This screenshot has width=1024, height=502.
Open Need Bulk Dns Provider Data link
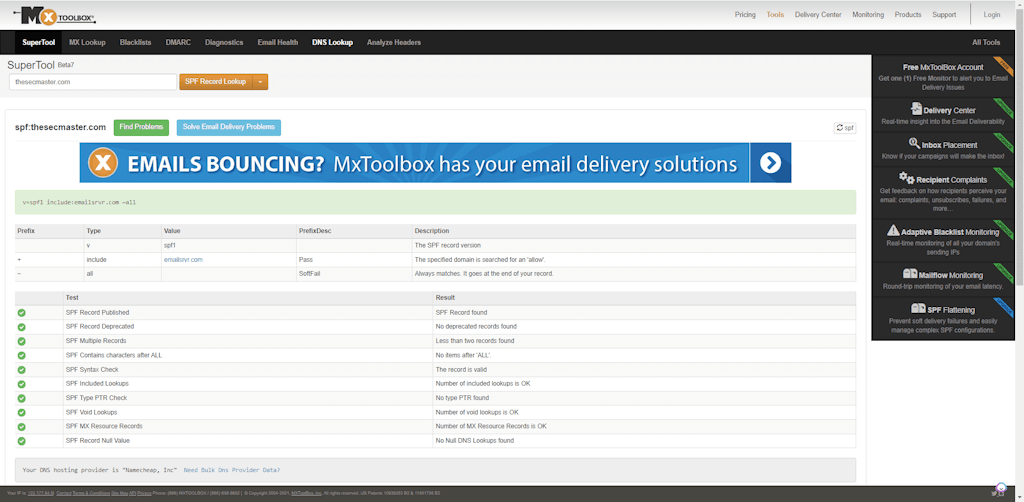point(232,470)
